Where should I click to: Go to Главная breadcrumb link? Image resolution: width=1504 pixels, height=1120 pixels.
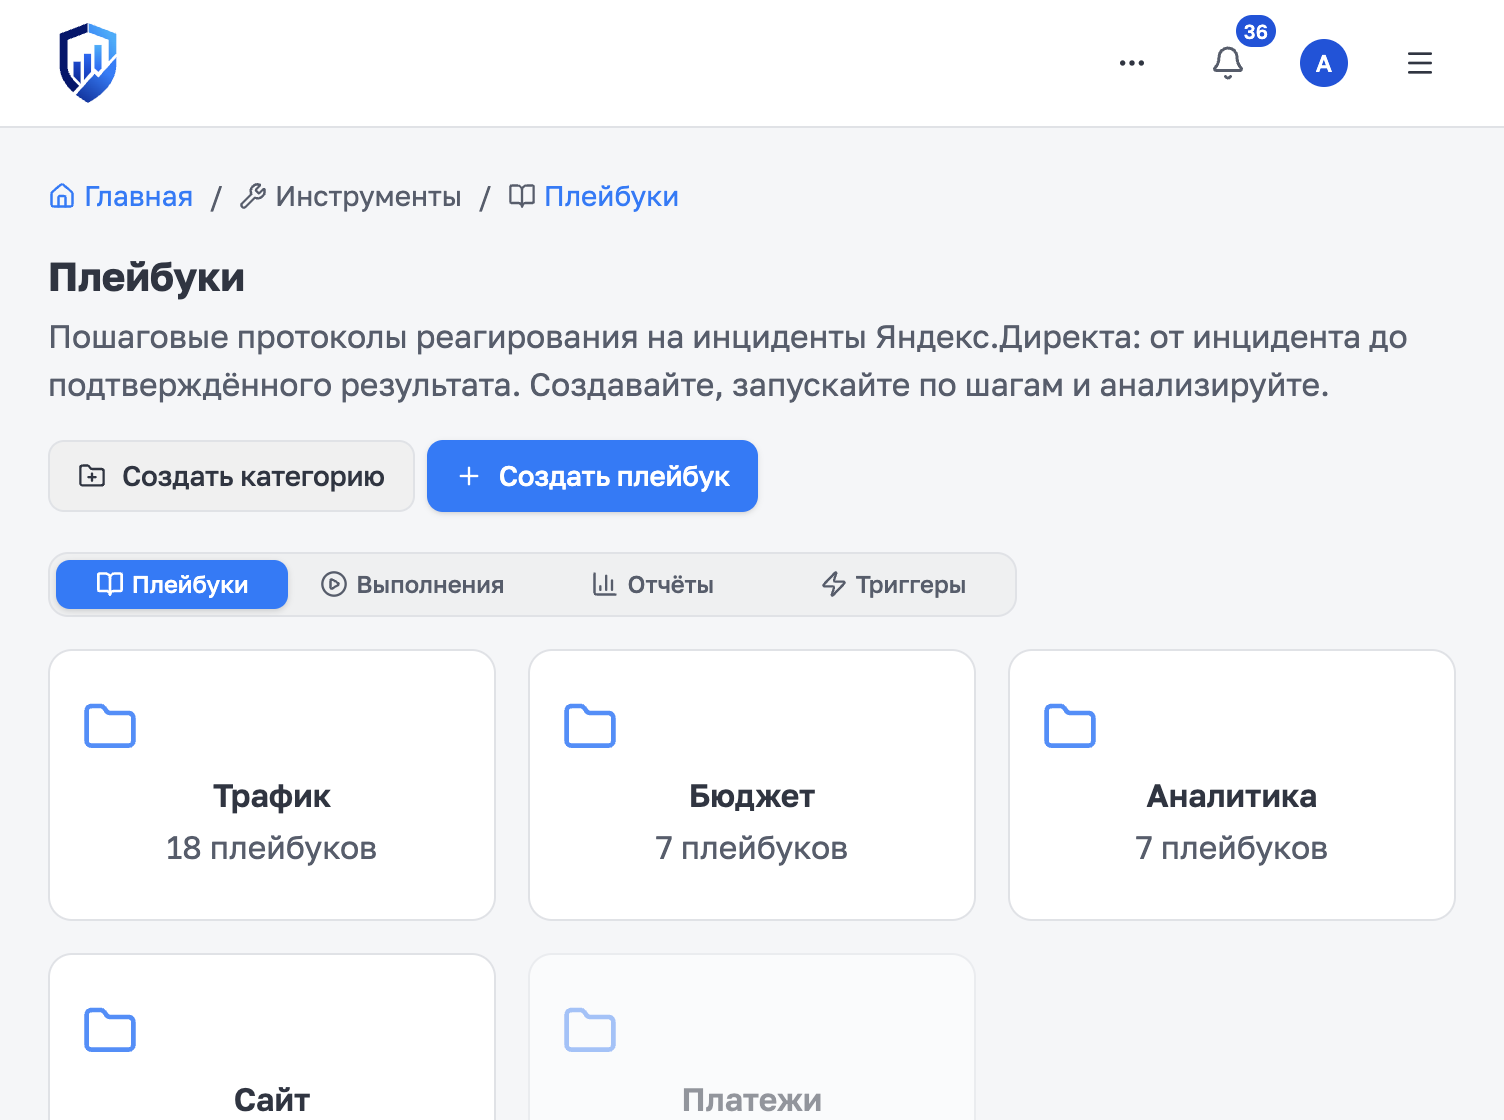click(x=138, y=196)
